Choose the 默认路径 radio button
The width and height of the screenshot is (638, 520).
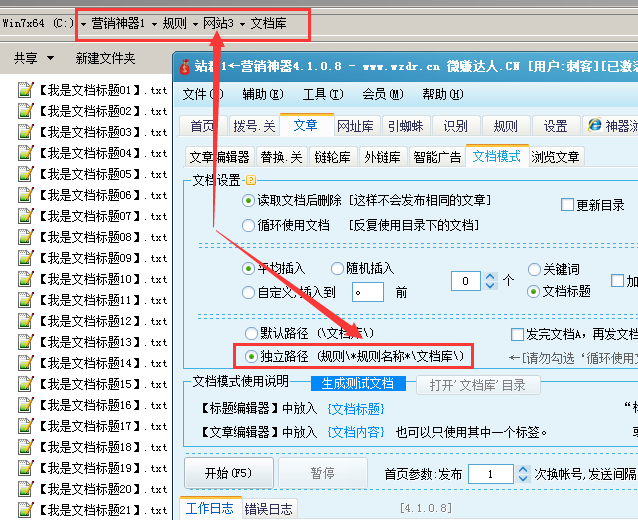[x=251, y=333]
